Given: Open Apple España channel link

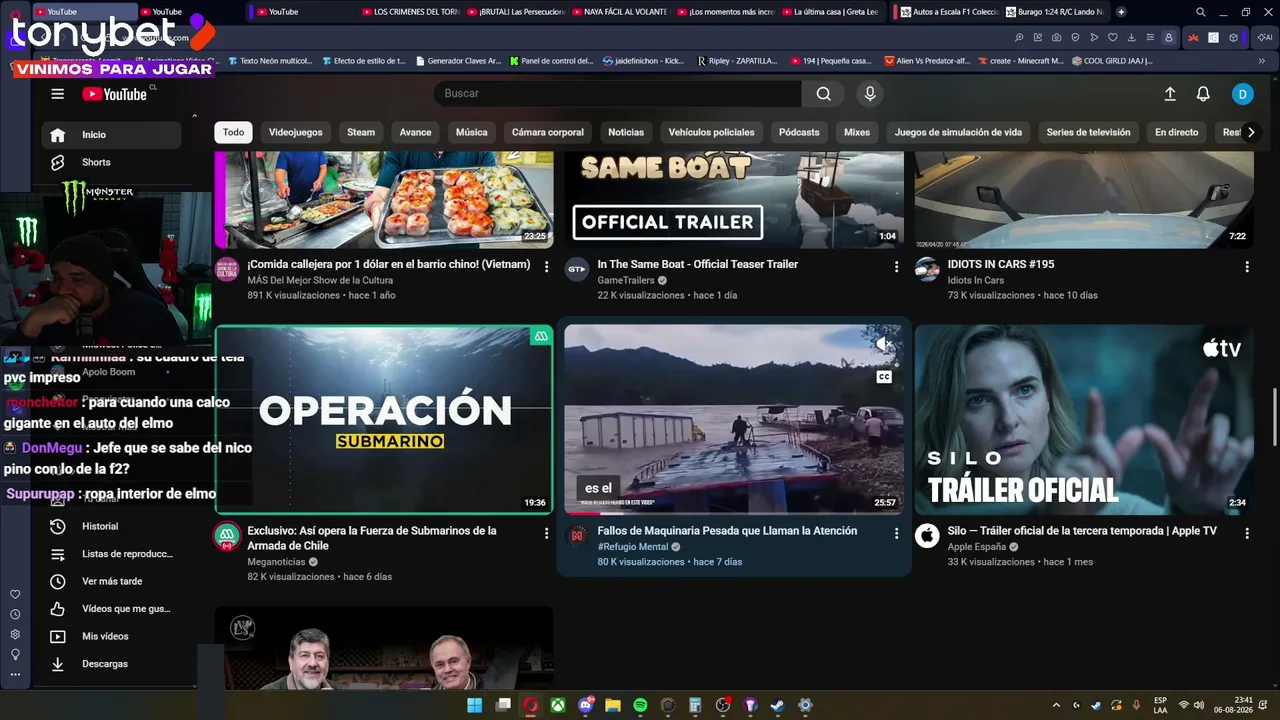Looking at the screenshot, I should click(976, 547).
